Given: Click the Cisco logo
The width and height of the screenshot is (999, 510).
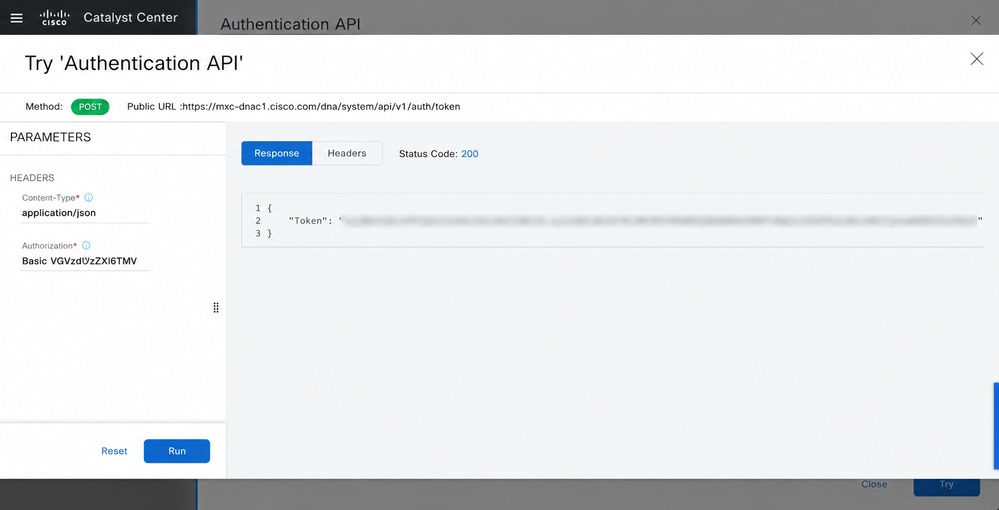Looking at the screenshot, I should coord(54,17).
